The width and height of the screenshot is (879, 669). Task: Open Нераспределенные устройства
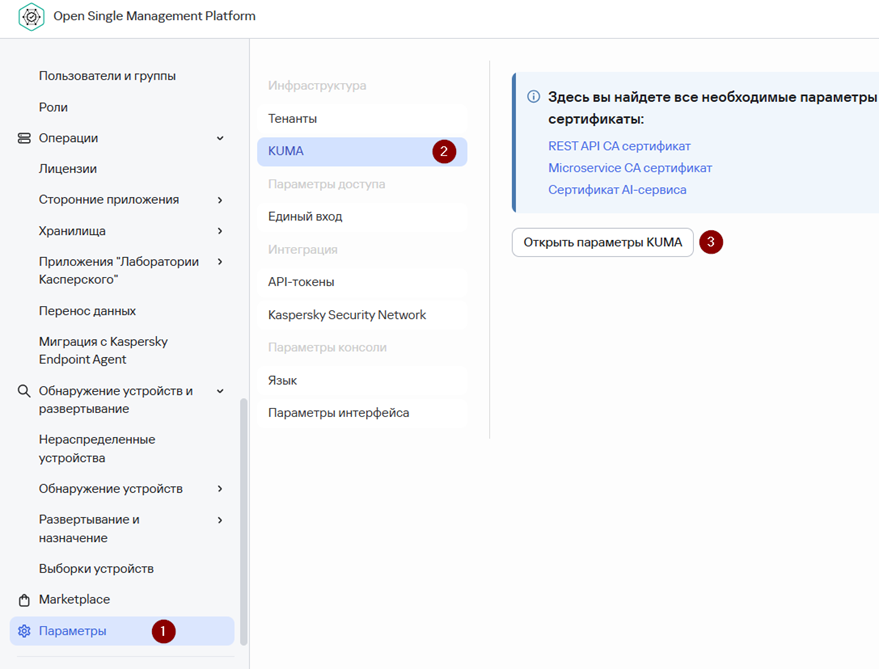pos(97,449)
